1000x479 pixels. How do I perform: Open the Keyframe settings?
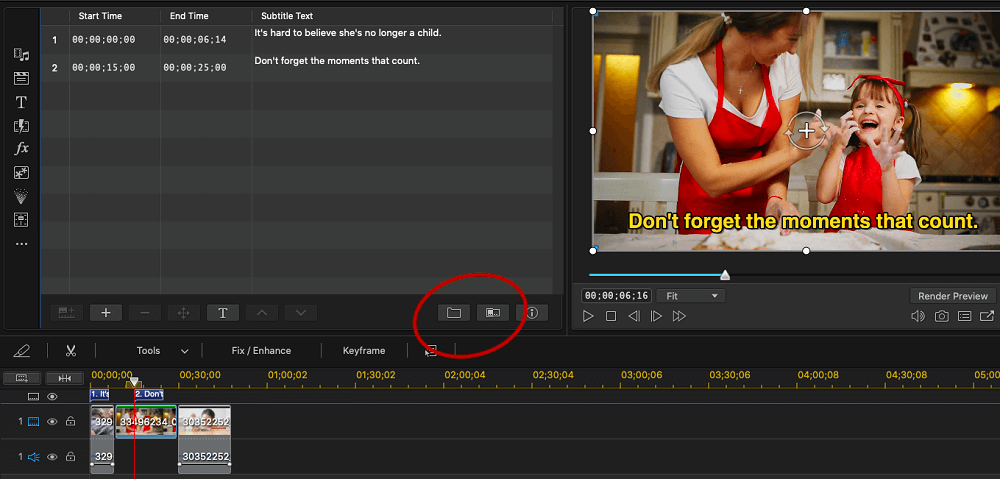364,350
